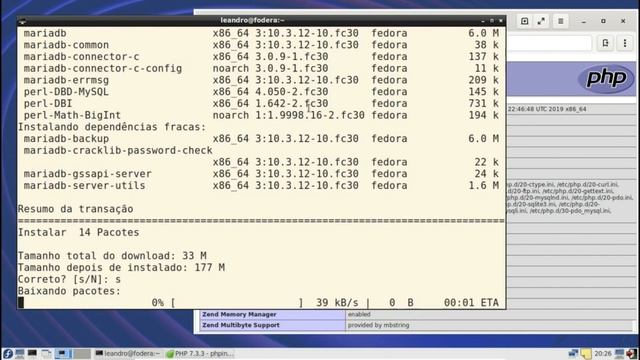Close the browser window

pyautogui.click(x=623, y=21)
